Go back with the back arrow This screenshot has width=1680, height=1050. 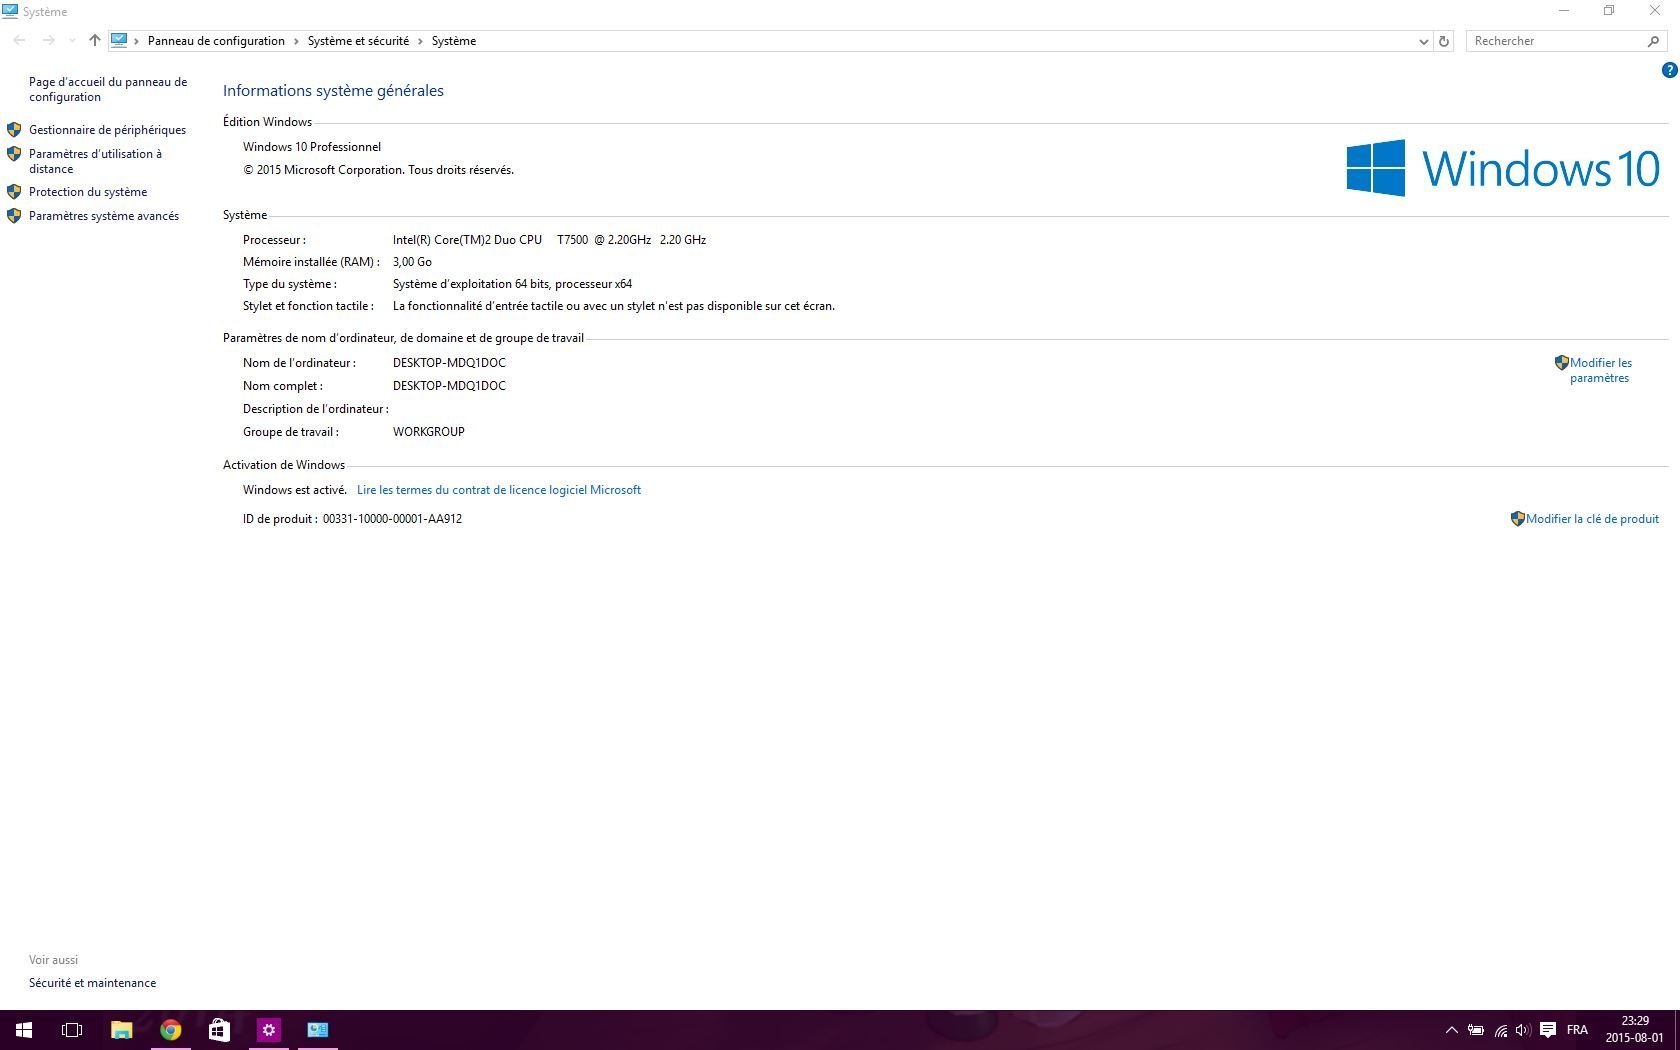(x=19, y=41)
